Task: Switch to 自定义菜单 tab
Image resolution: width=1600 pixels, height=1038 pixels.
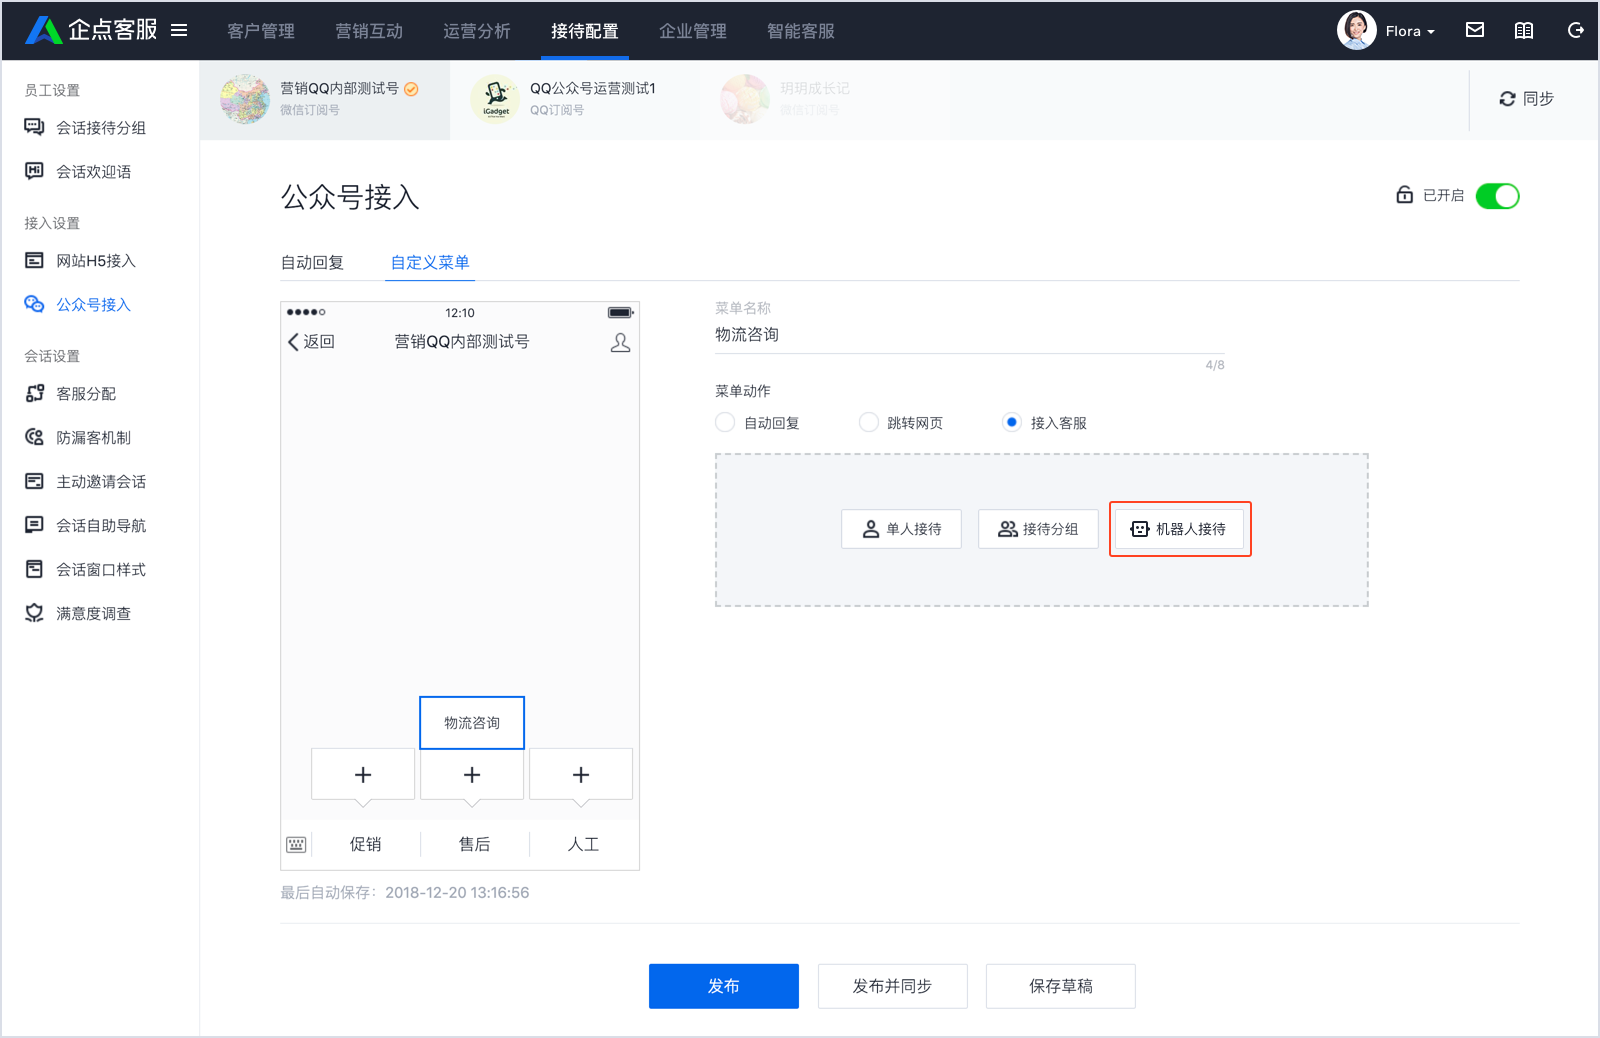Action: (430, 262)
